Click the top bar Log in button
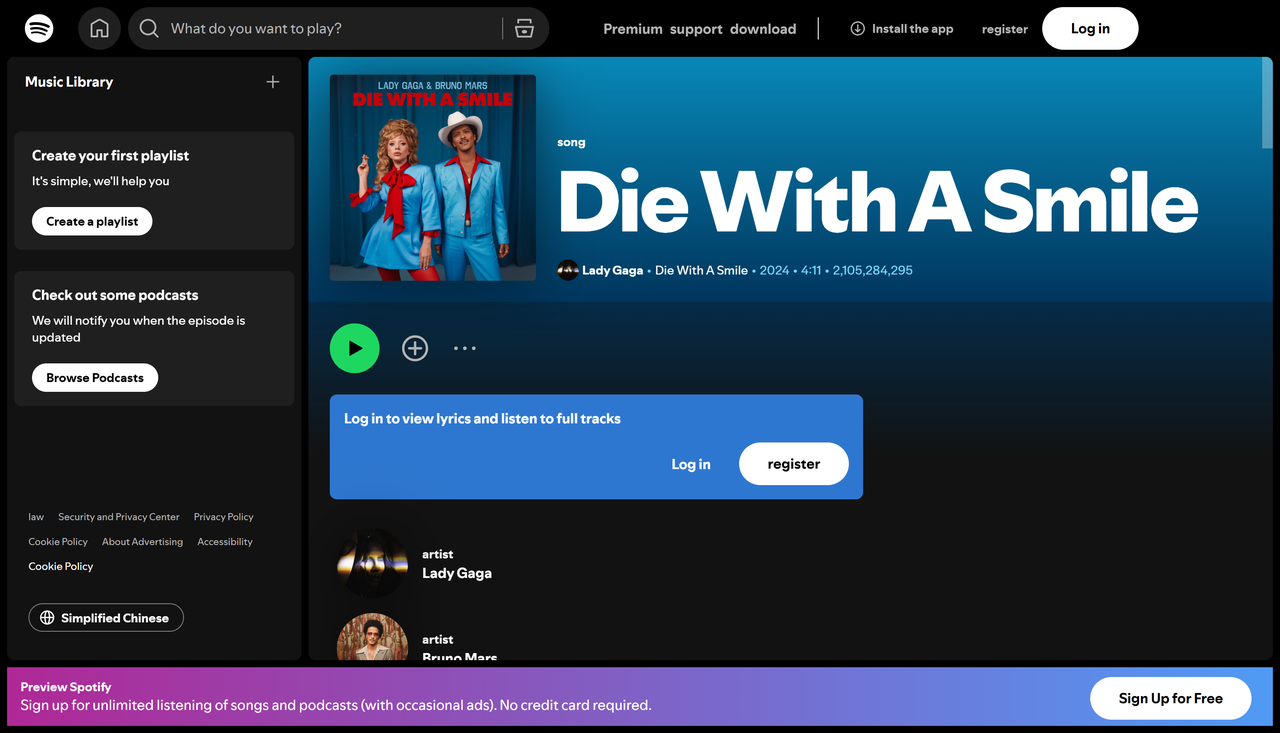This screenshot has height=733, width=1280. click(1090, 29)
